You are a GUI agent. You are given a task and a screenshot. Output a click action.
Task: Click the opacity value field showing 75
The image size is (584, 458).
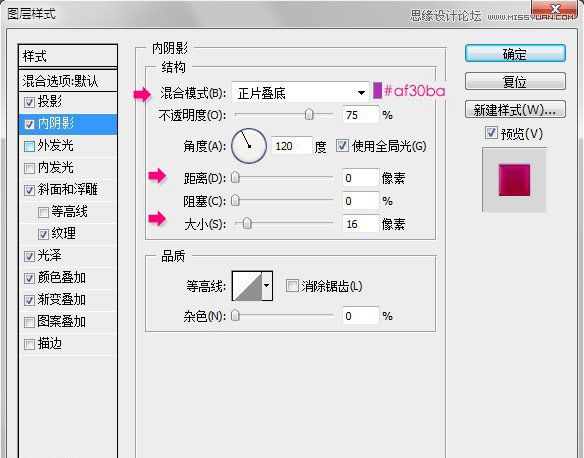point(360,115)
